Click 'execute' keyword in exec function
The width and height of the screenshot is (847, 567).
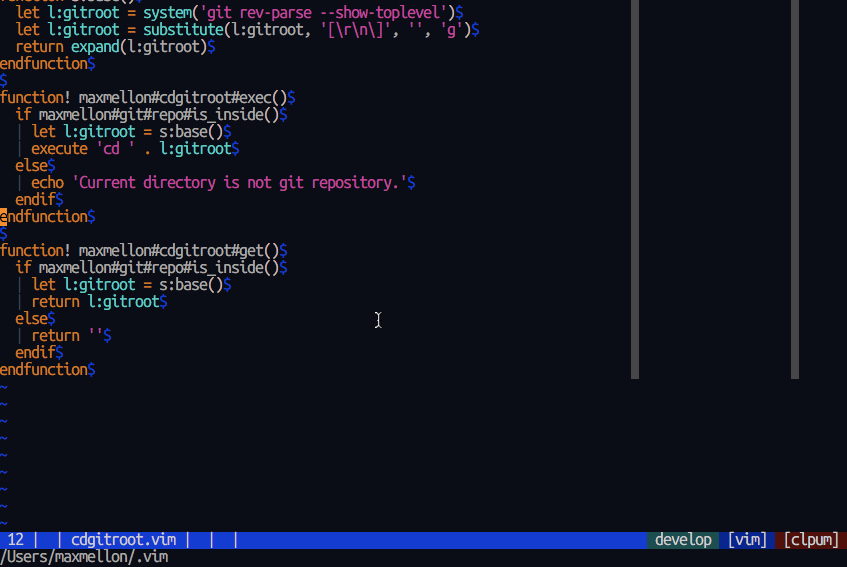[59, 148]
